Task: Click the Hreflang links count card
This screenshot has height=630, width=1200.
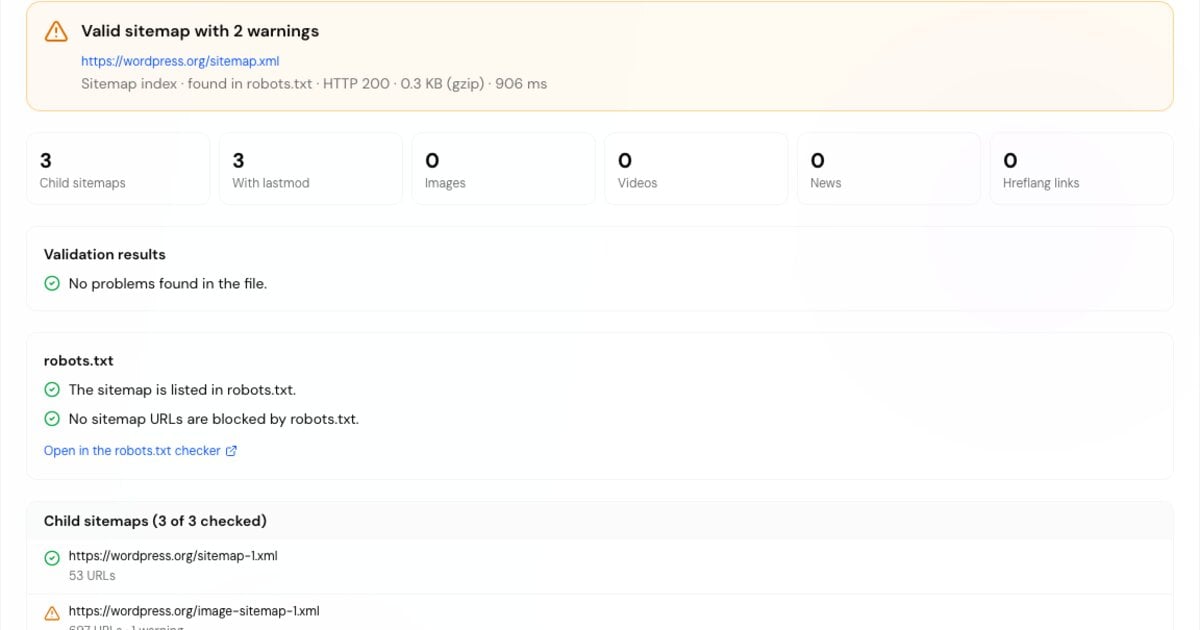Action: pos(1081,169)
